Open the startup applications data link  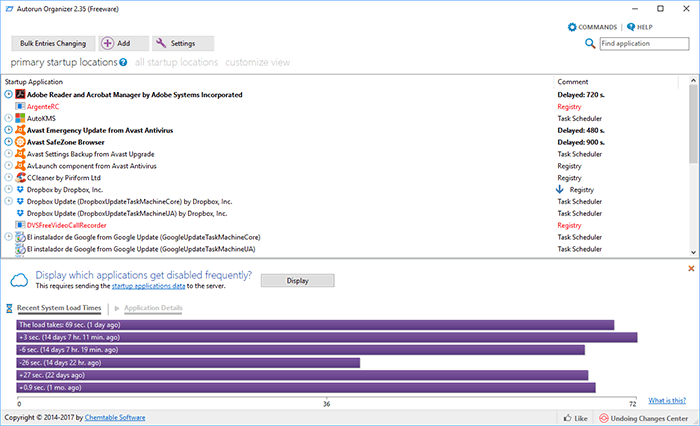[148, 286]
